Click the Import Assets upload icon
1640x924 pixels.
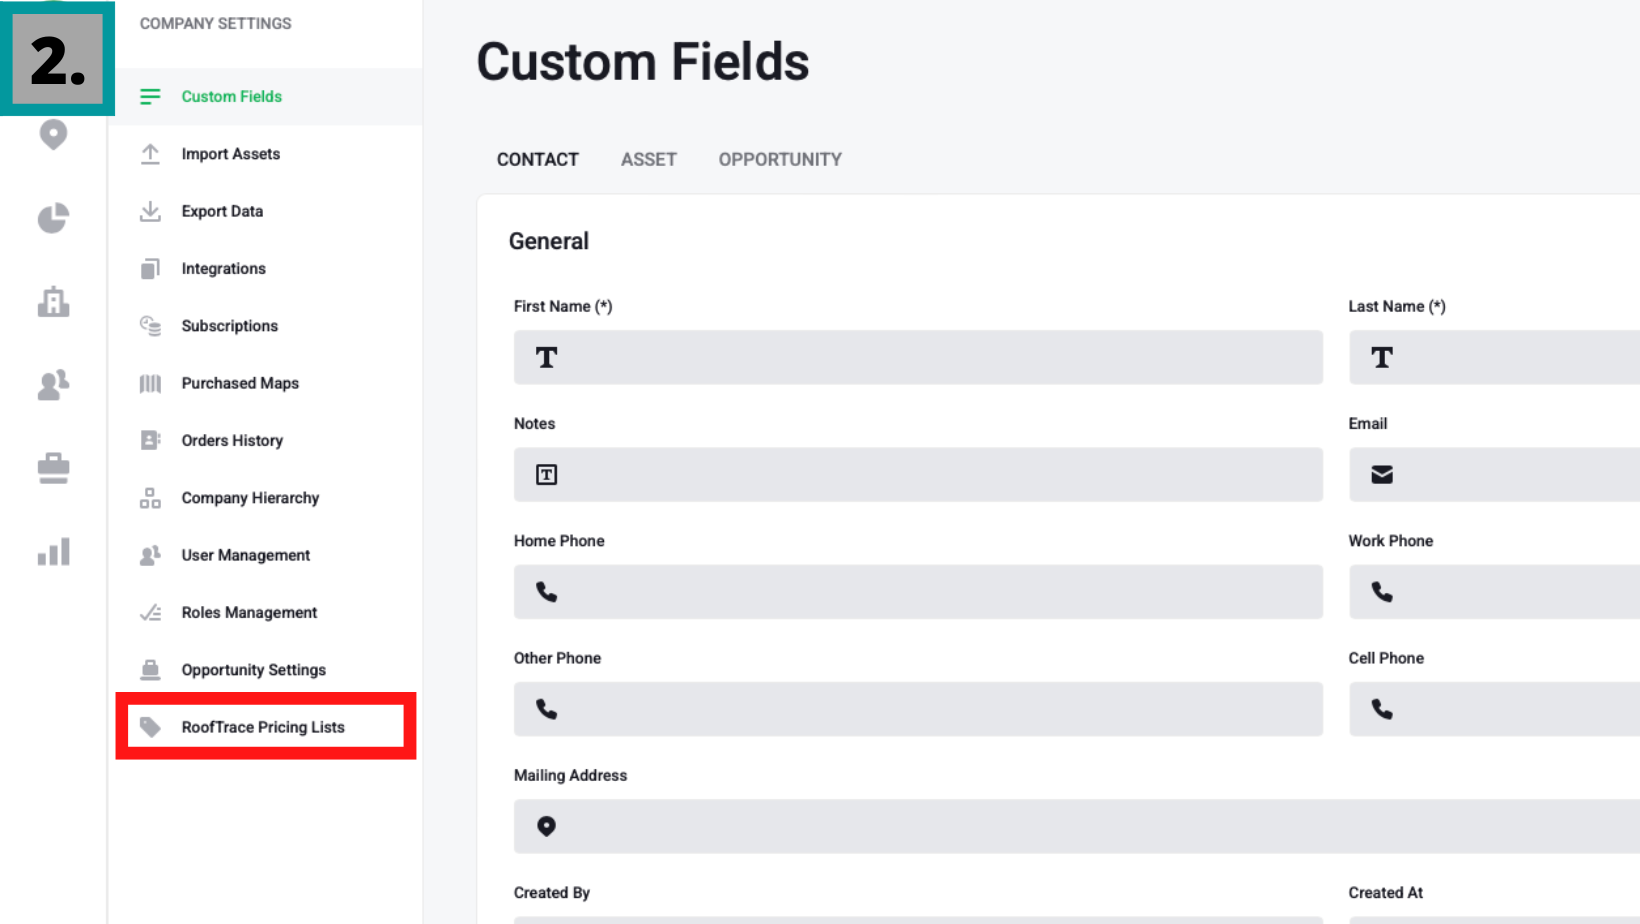pos(150,154)
